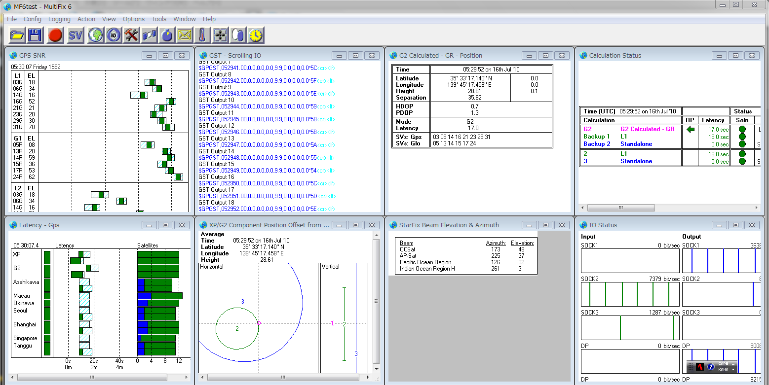
Task: Click the blue stopwatch toolbar icon
Action: [x=167, y=35]
